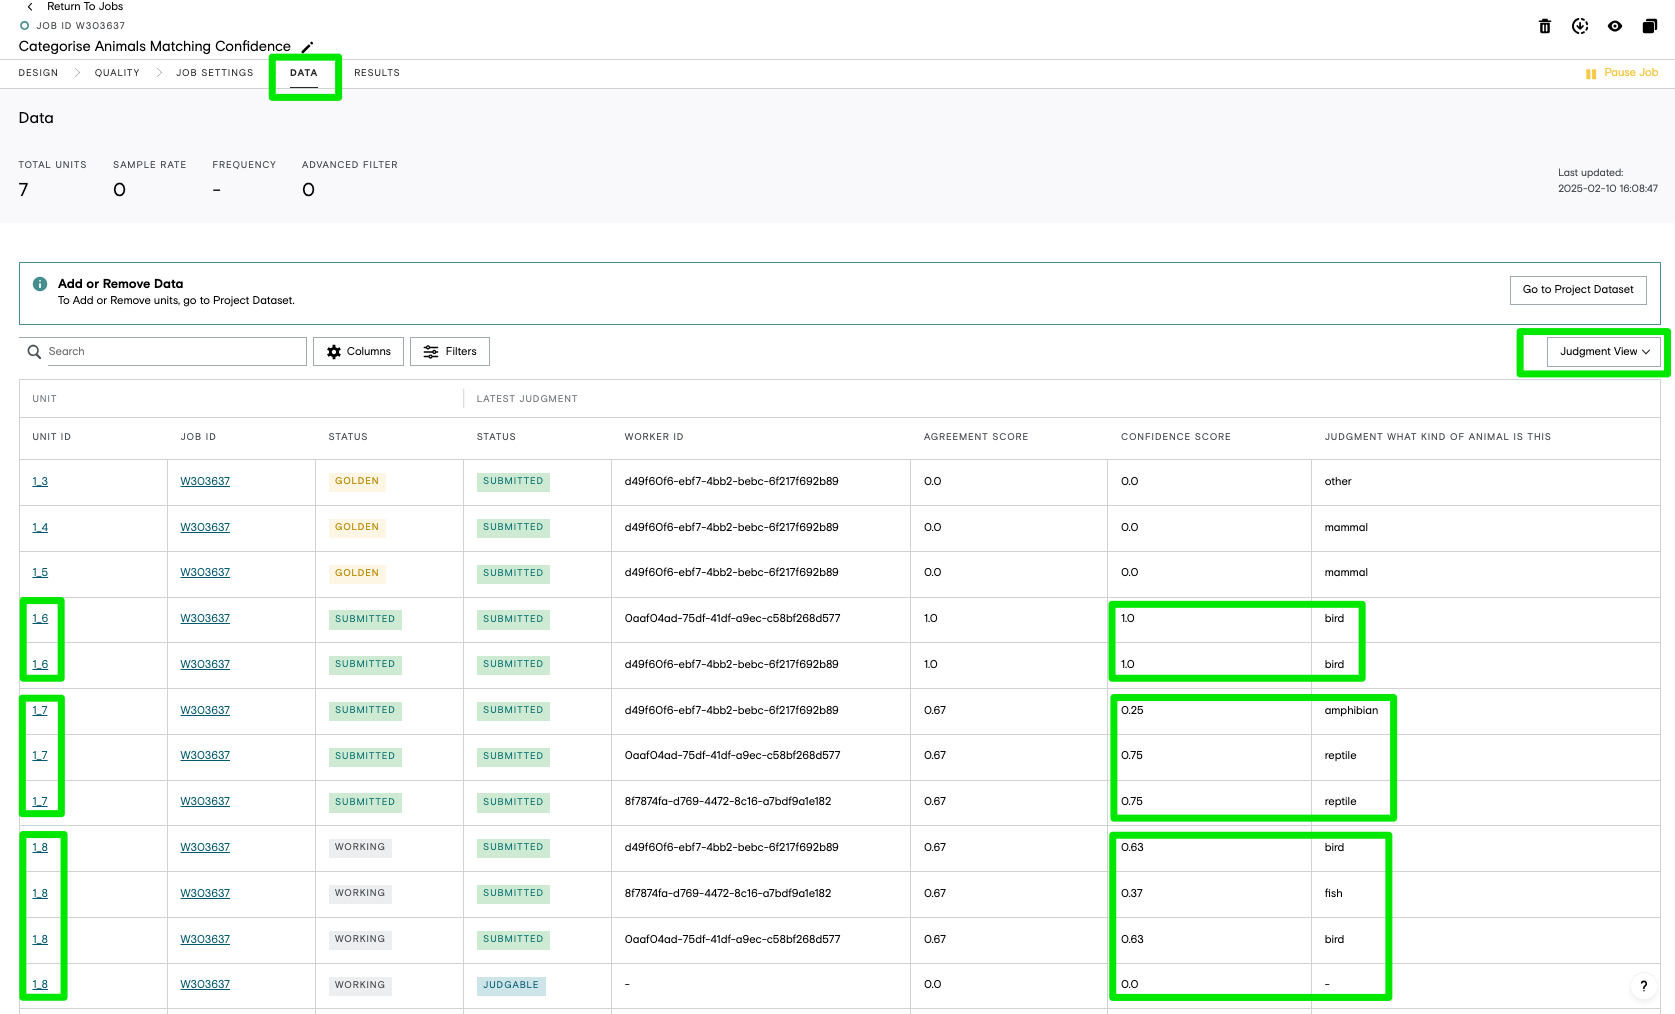1675x1014 pixels.
Task: Edit job title with pencil icon
Action: coord(308,47)
